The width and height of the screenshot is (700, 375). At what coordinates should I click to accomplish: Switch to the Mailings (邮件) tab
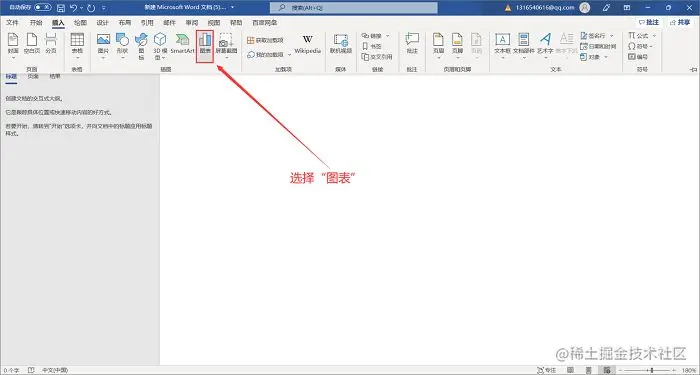point(169,22)
